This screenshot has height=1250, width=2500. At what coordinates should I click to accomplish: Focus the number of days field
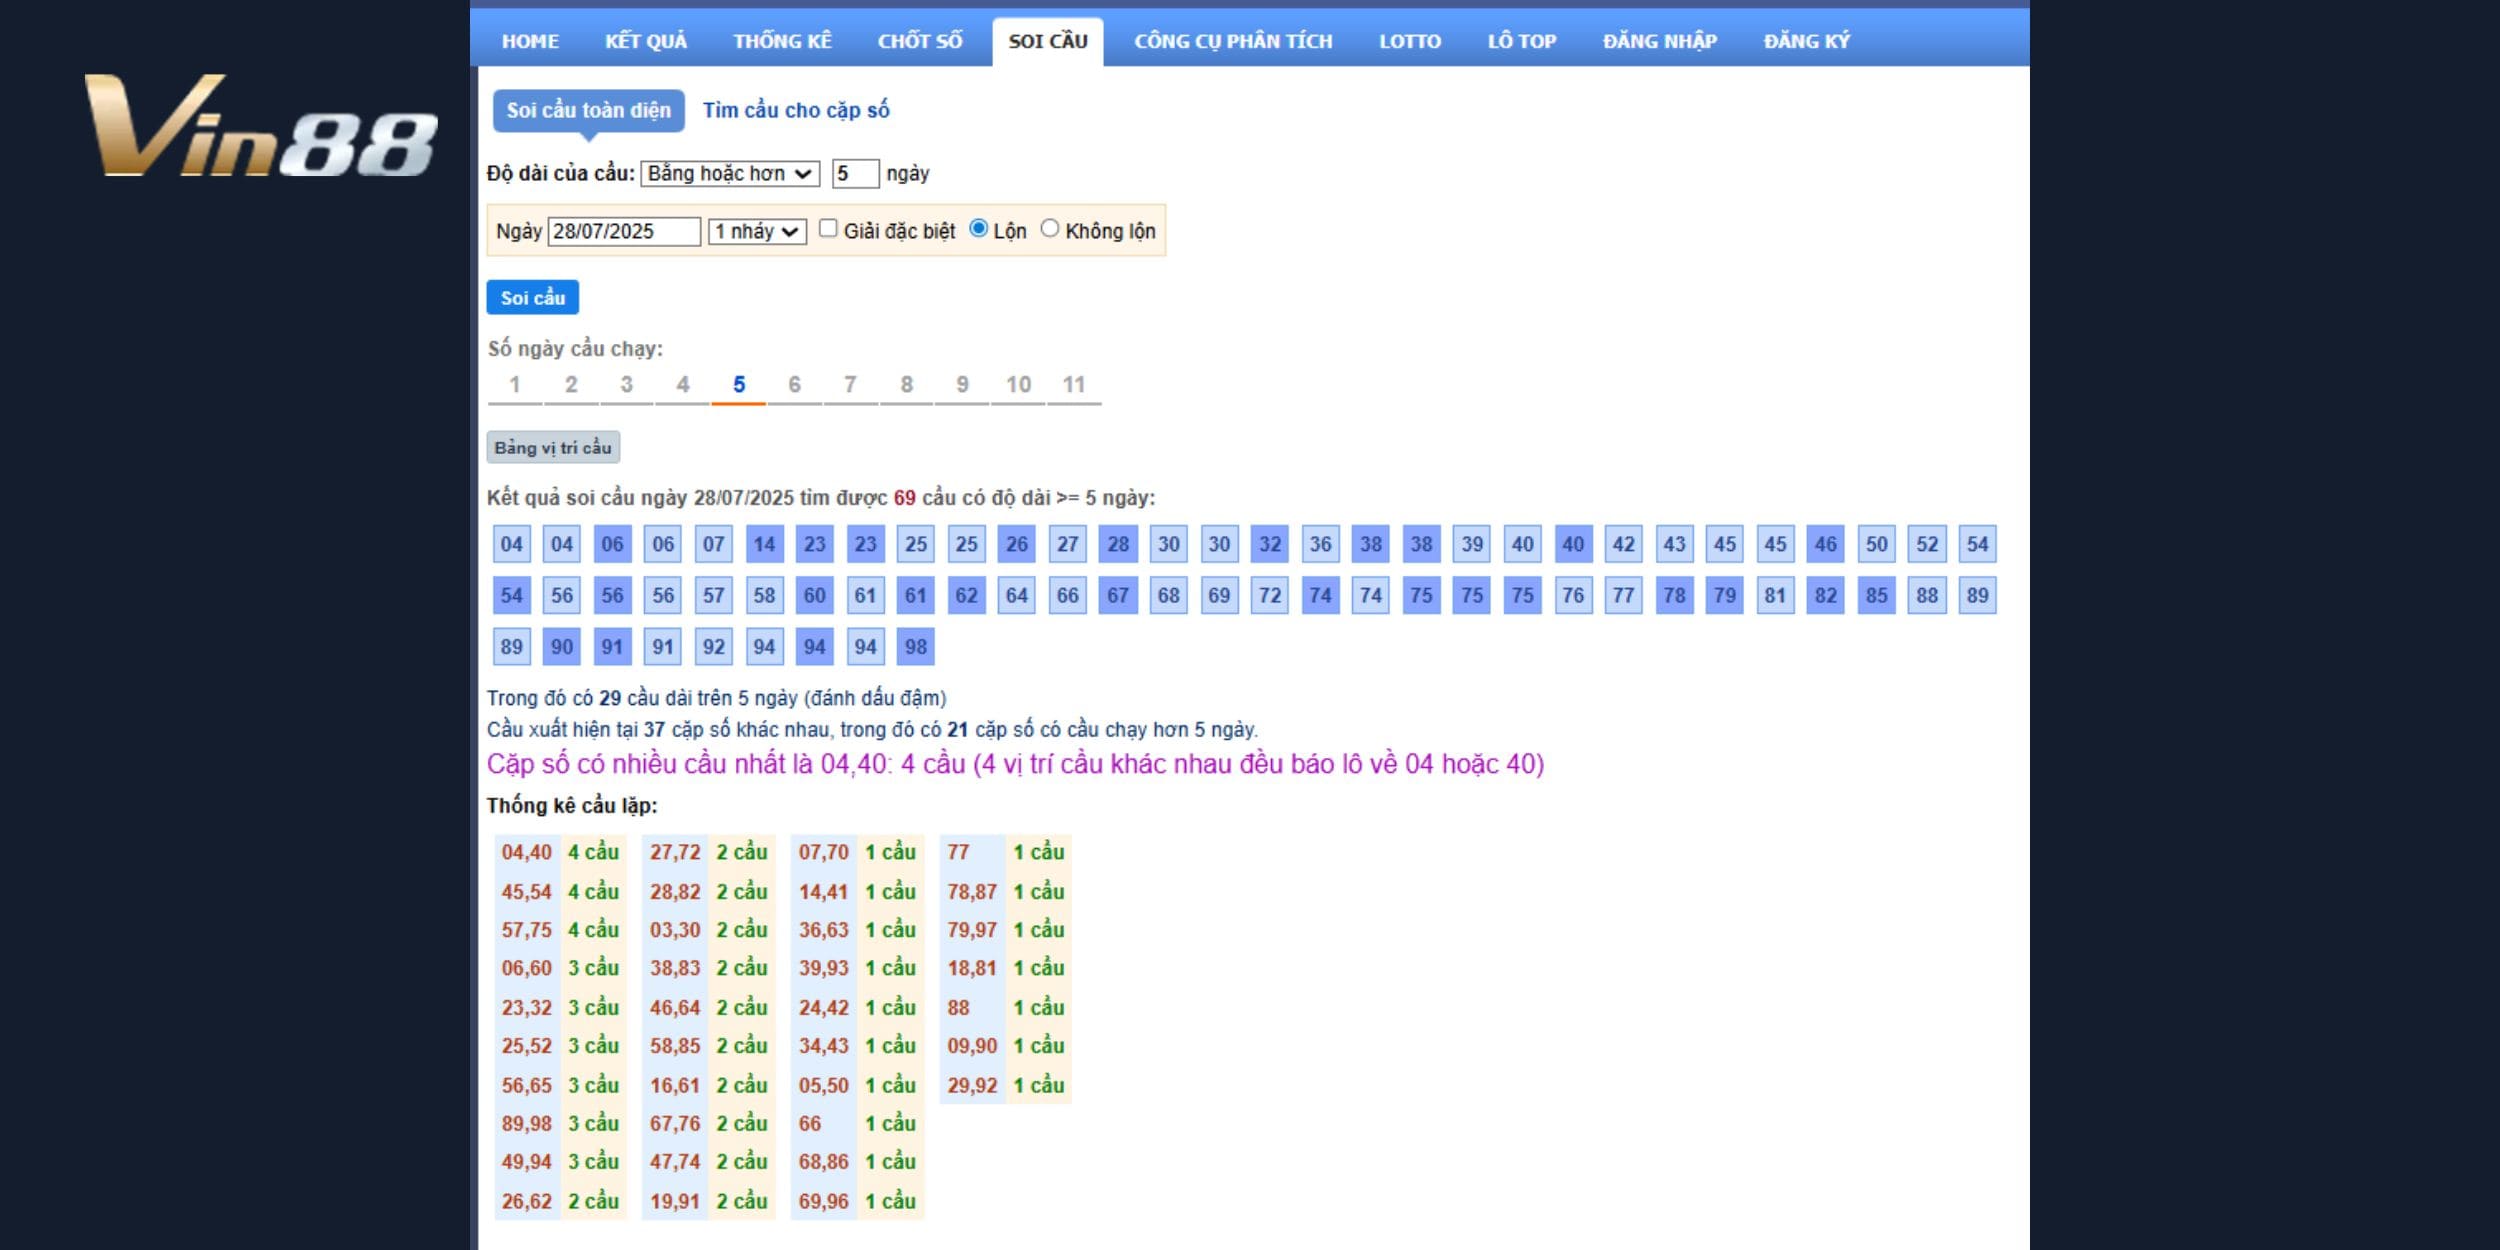tap(855, 173)
